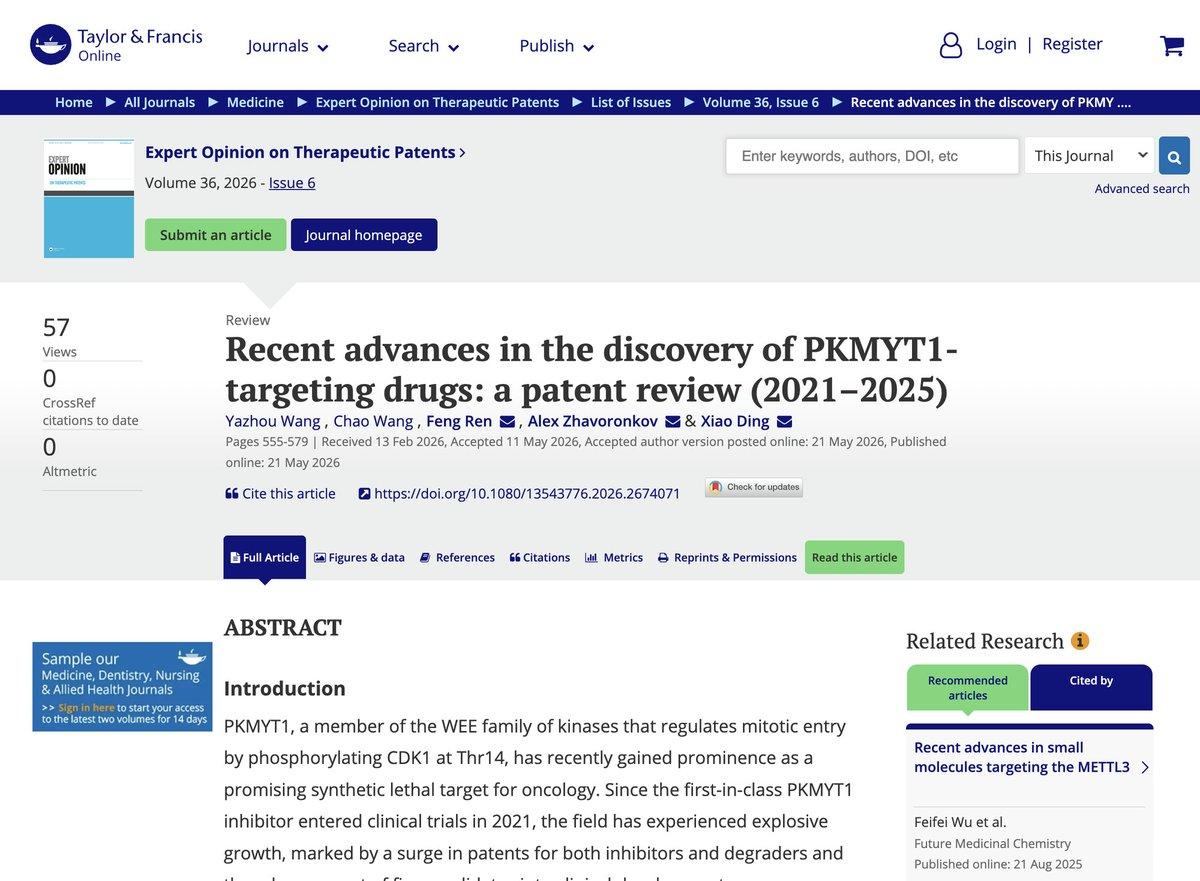This screenshot has height=881, width=1200.
Task: Select the Cited by tab
Action: pos(1091,688)
